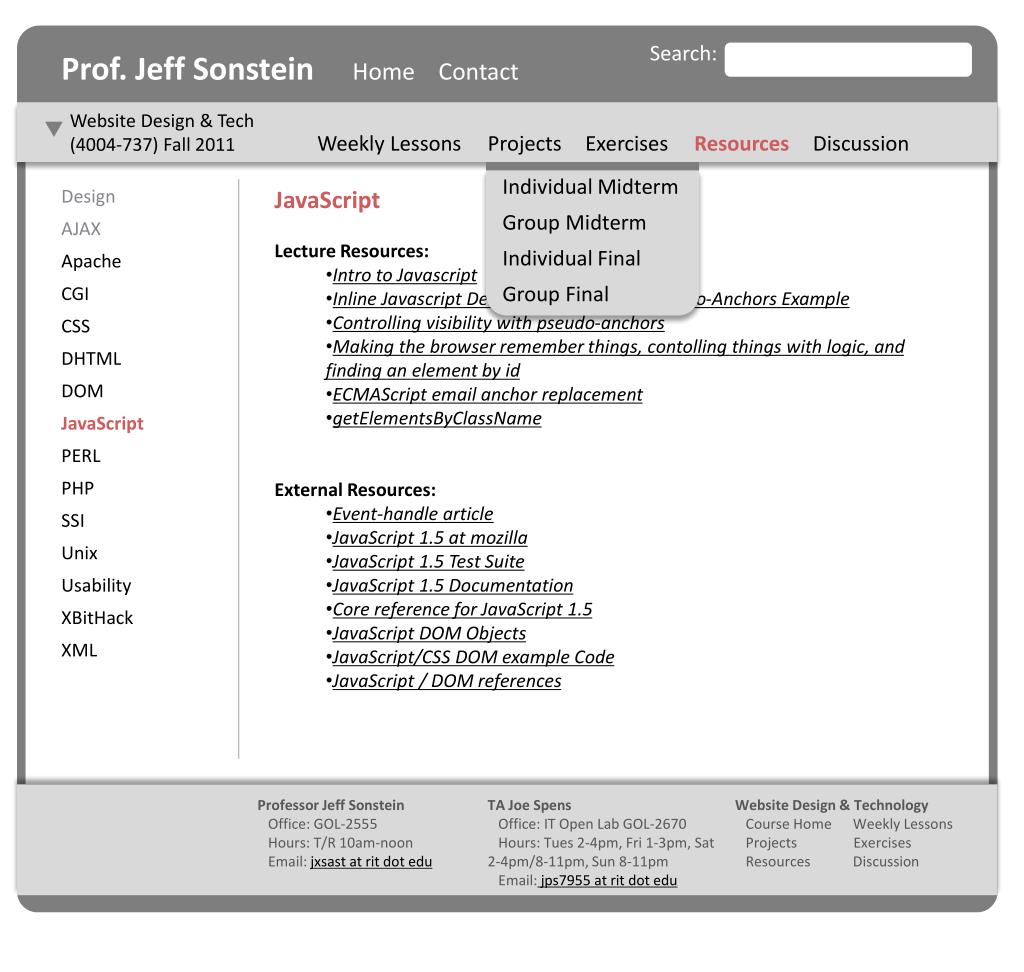Screen dimensions: 1024x972
Task: Select CGI in the sidebar
Action: (75, 294)
